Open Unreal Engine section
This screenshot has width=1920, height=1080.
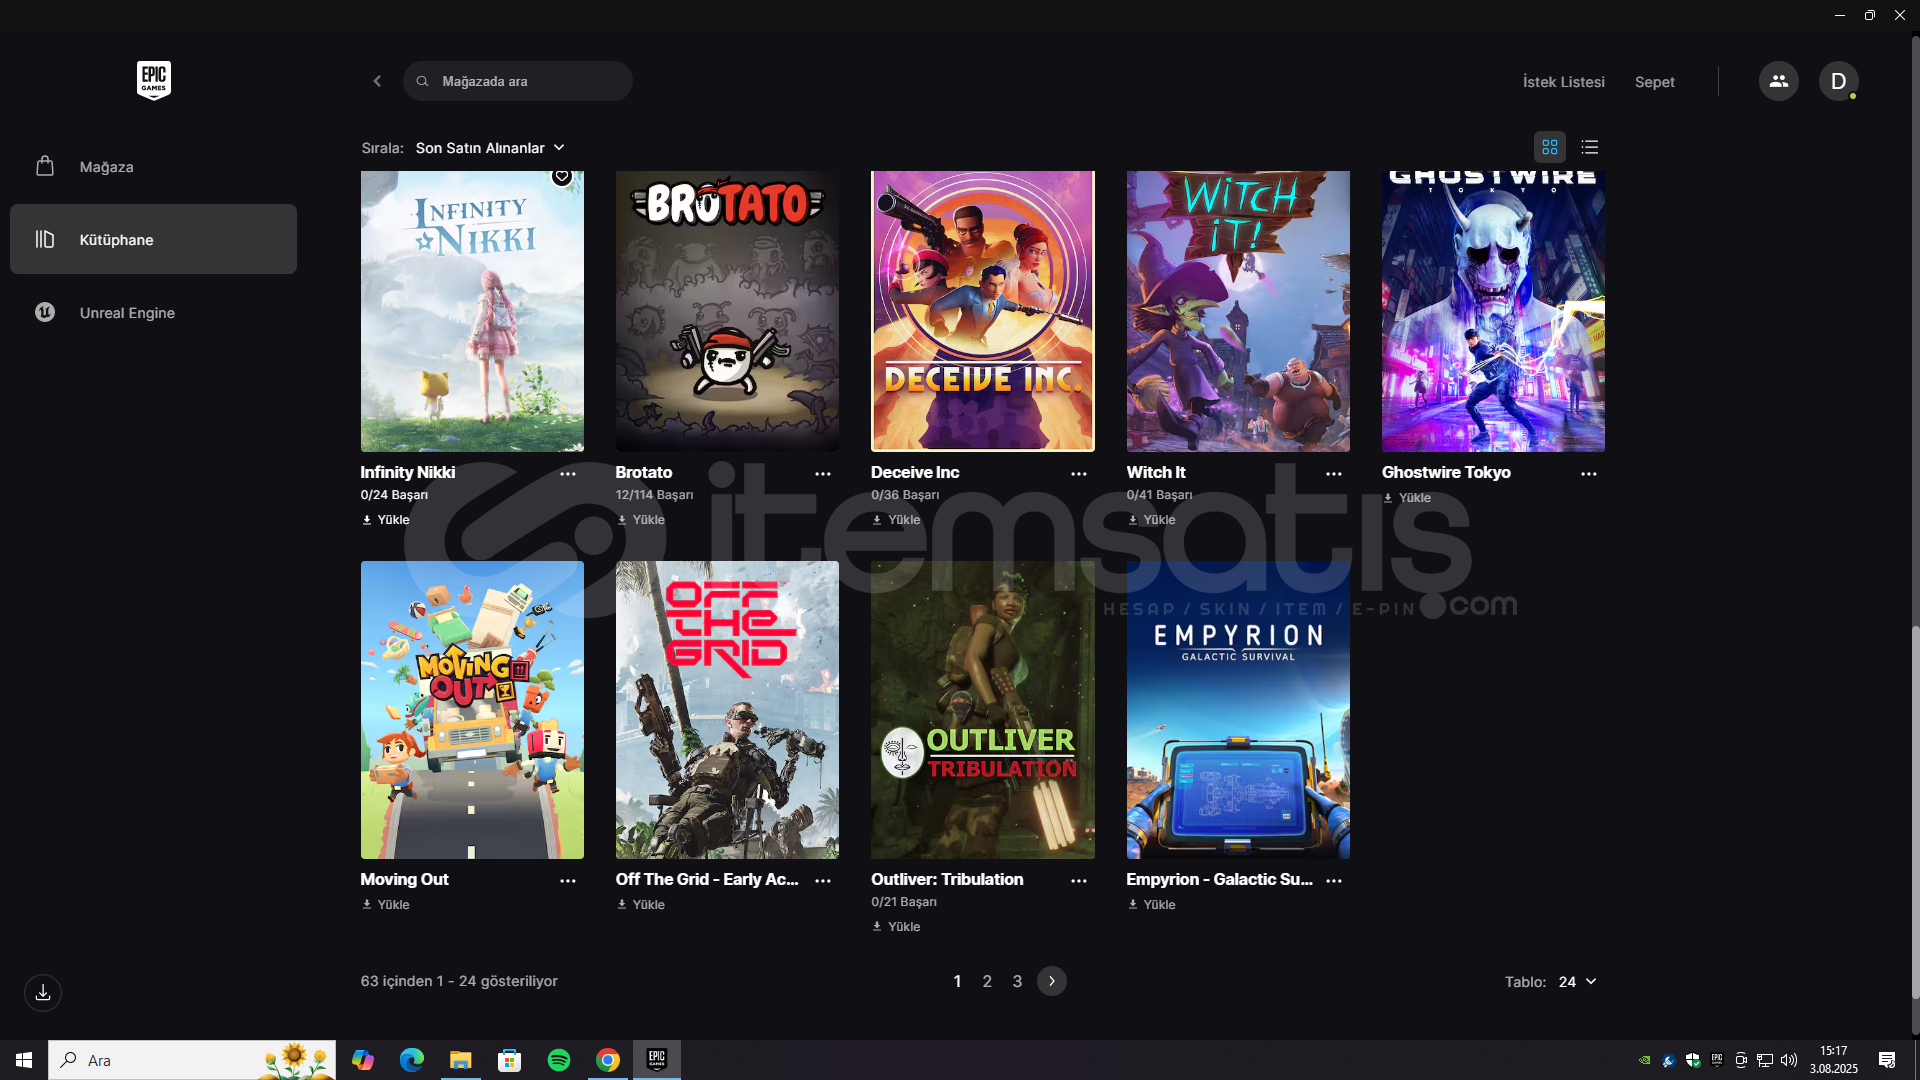[153, 312]
